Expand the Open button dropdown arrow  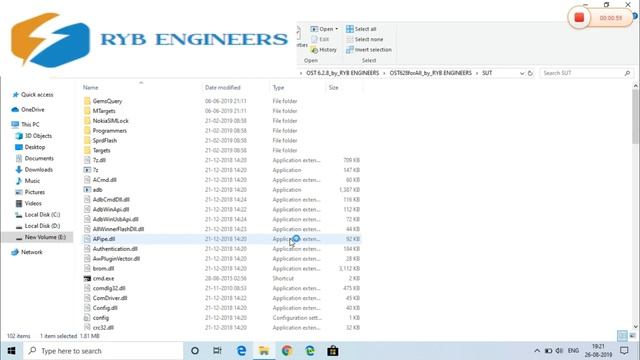pos(337,29)
